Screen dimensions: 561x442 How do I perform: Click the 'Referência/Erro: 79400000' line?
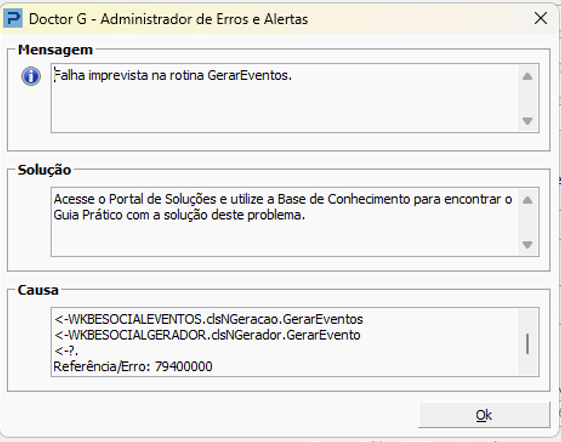133,366
